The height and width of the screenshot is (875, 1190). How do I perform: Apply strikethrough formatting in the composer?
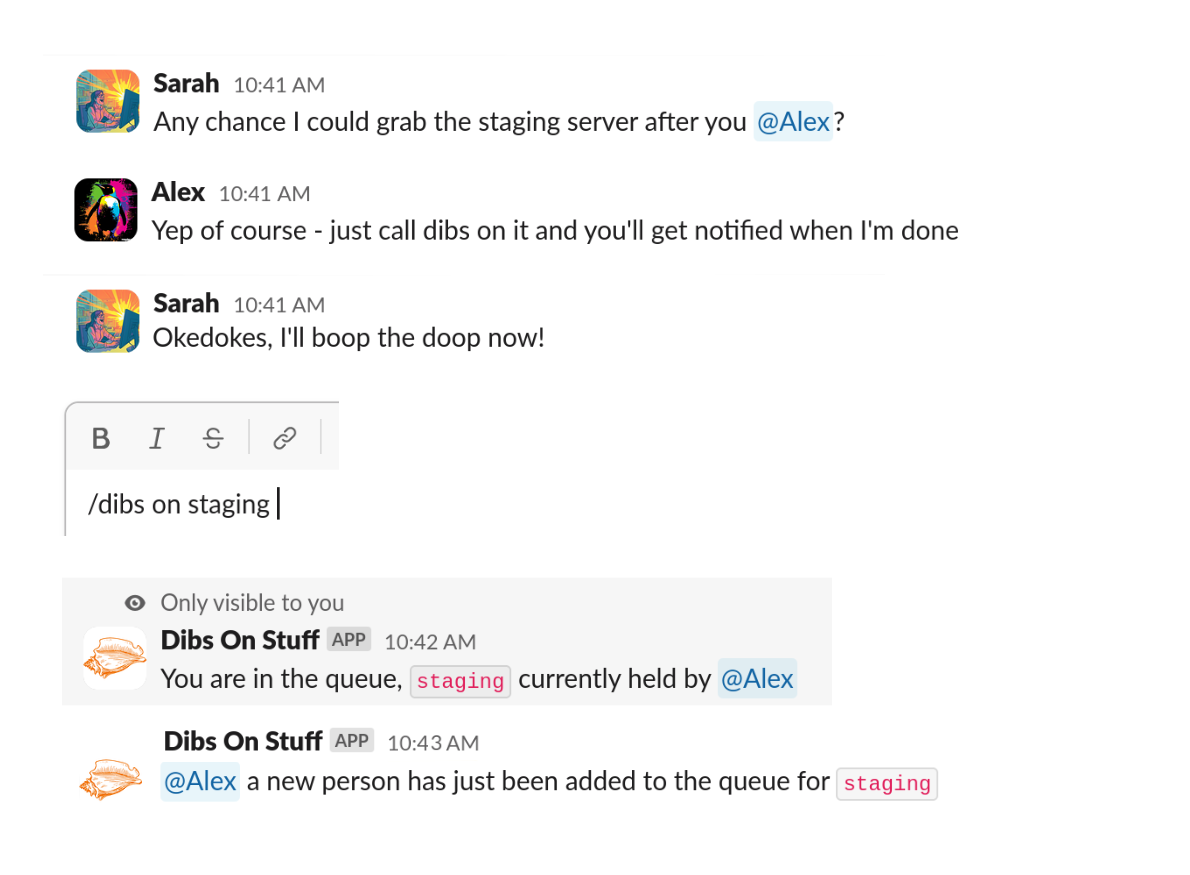click(213, 438)
